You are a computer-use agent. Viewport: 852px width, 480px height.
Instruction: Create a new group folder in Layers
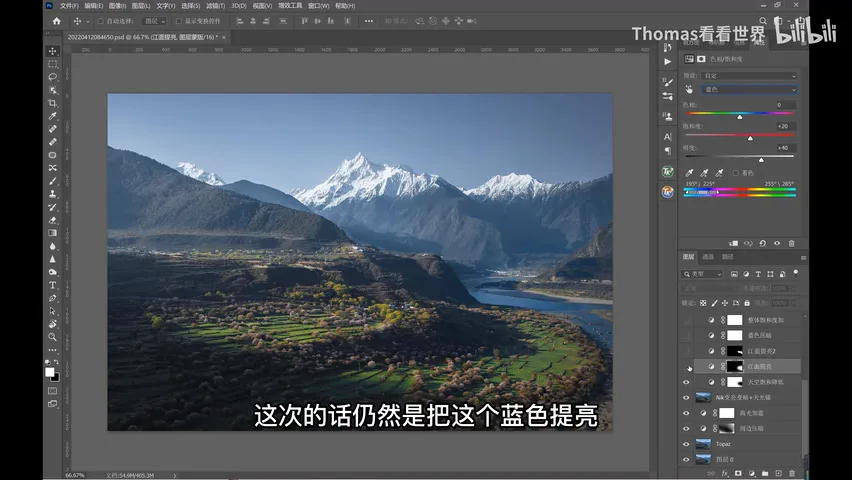pyautogui.click(x=765, y=473)
